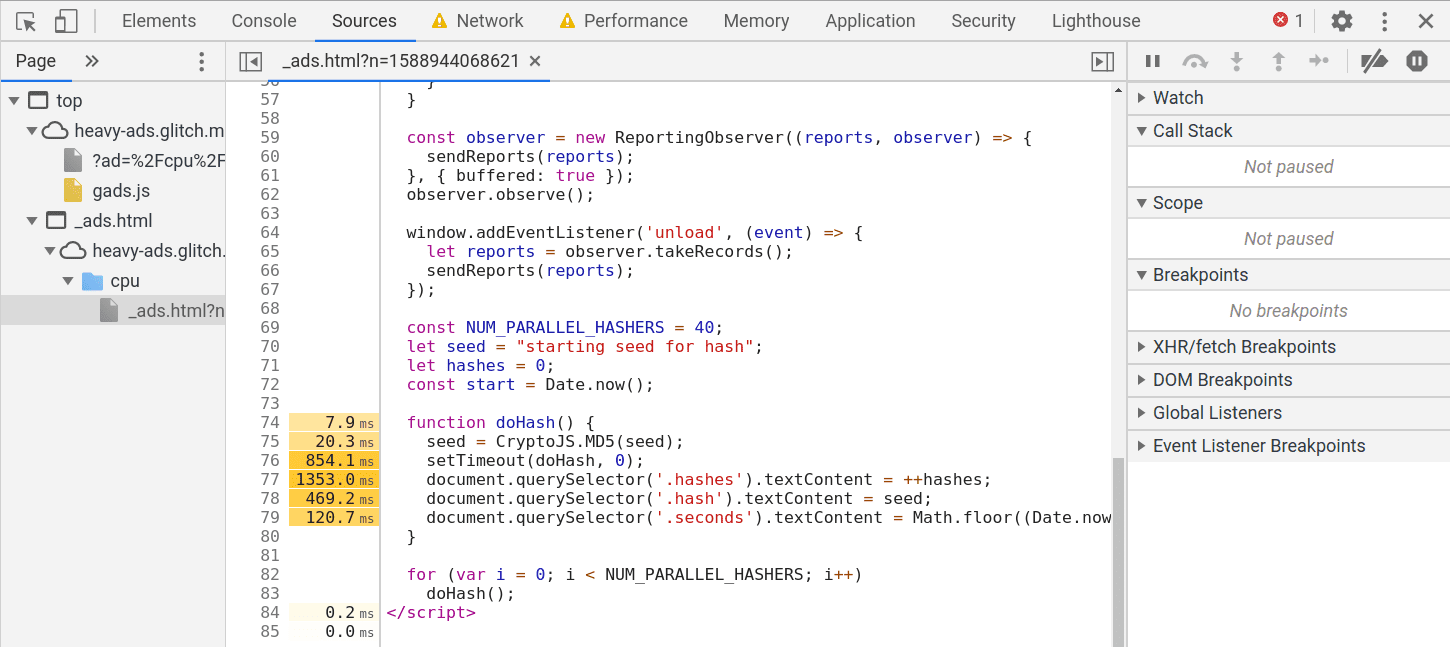Deactivate all breakpoints
Viewport: 1450px width, 647px height.
[1374, 61]
